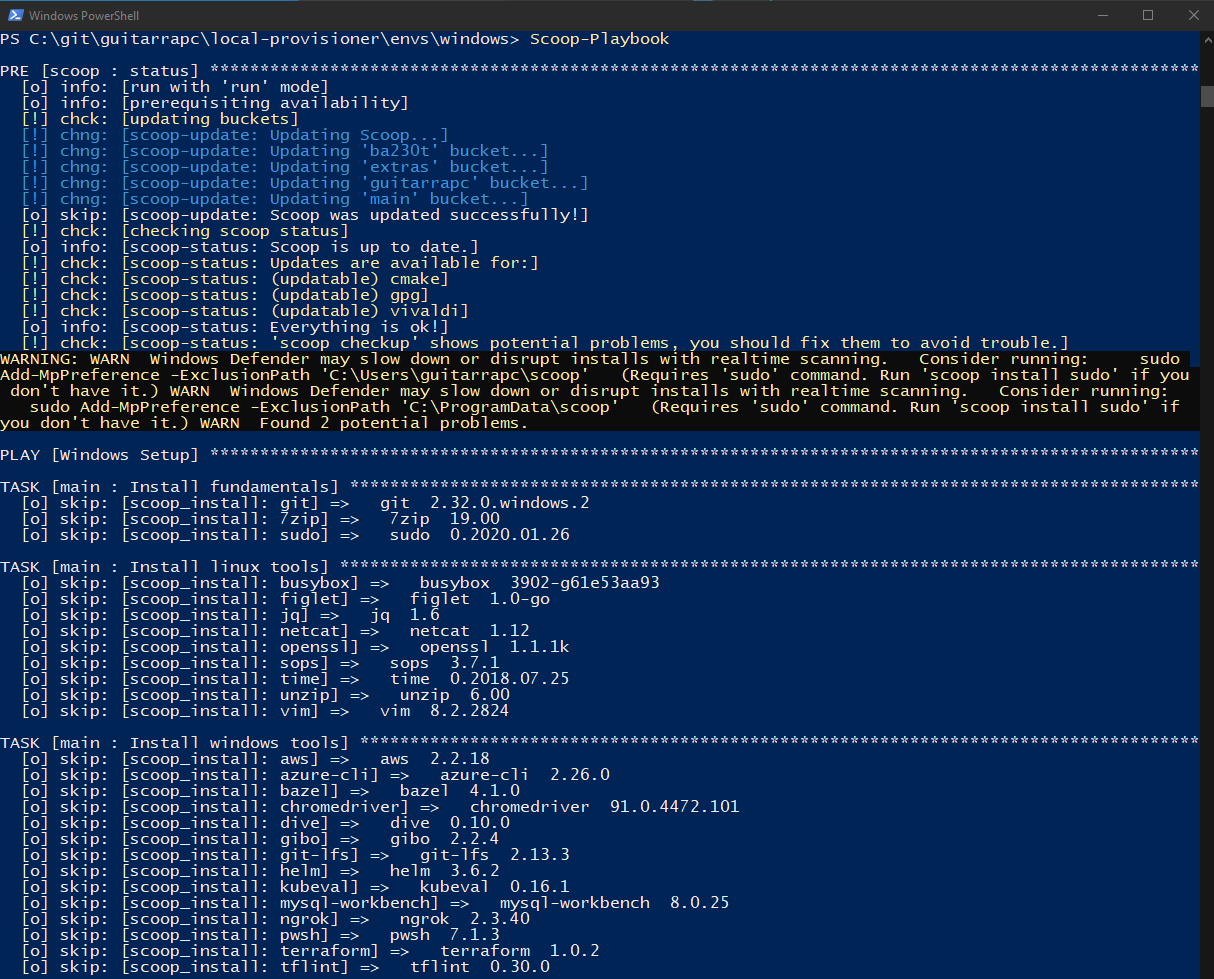1214x979 pixels.
Task: Click the 'tflint 0.30.0' line
Action: pos(285,967)
